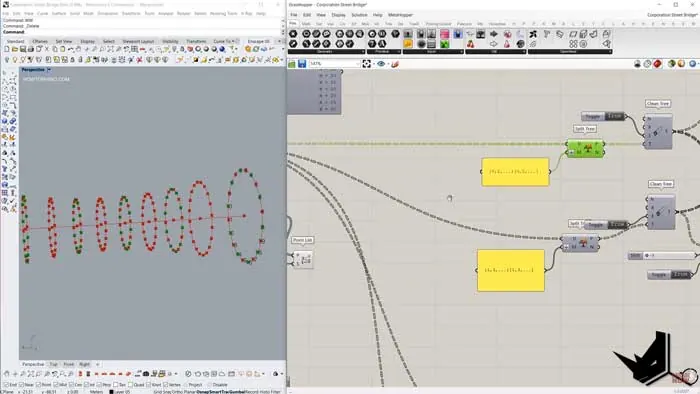Enable the Quad osnap checkbox
Screen dimensions: 700x394
coord(130,385)
